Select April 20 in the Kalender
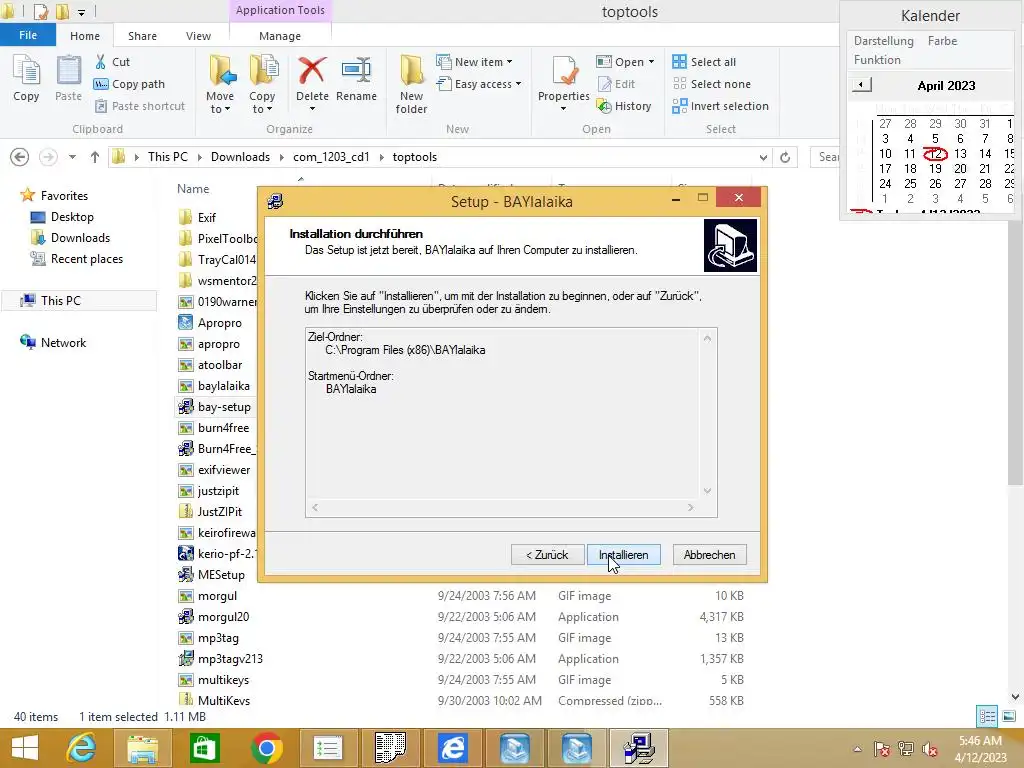The image size is (1024, 768). [x=960, y=168]
